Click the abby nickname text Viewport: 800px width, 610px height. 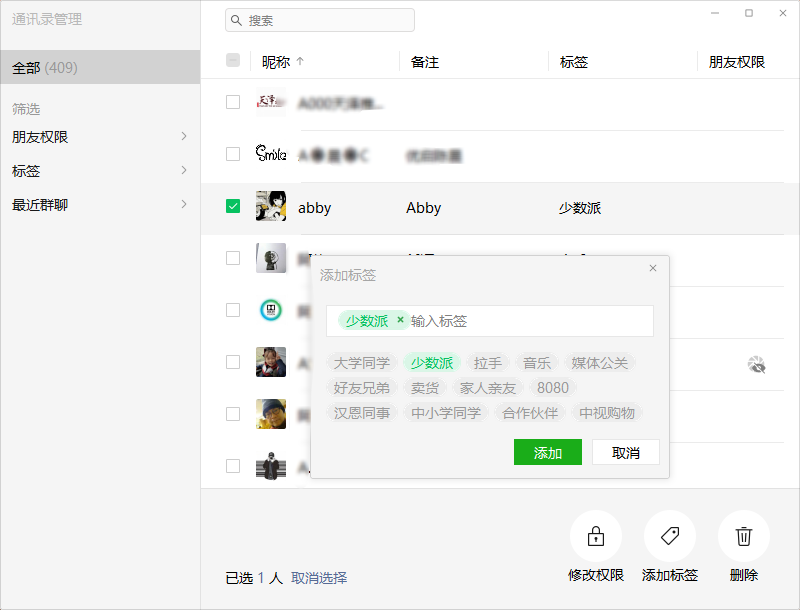click(x=314, y=208)
